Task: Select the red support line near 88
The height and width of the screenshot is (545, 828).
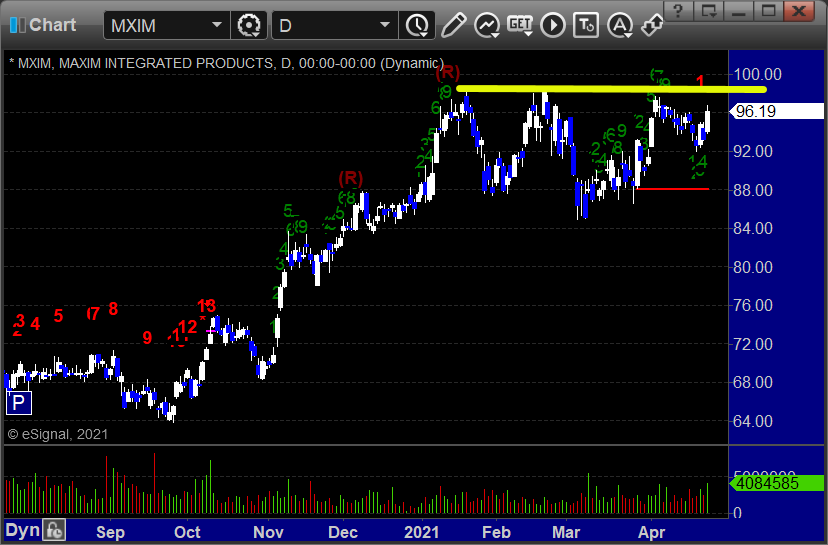Action: pos(673,189)
